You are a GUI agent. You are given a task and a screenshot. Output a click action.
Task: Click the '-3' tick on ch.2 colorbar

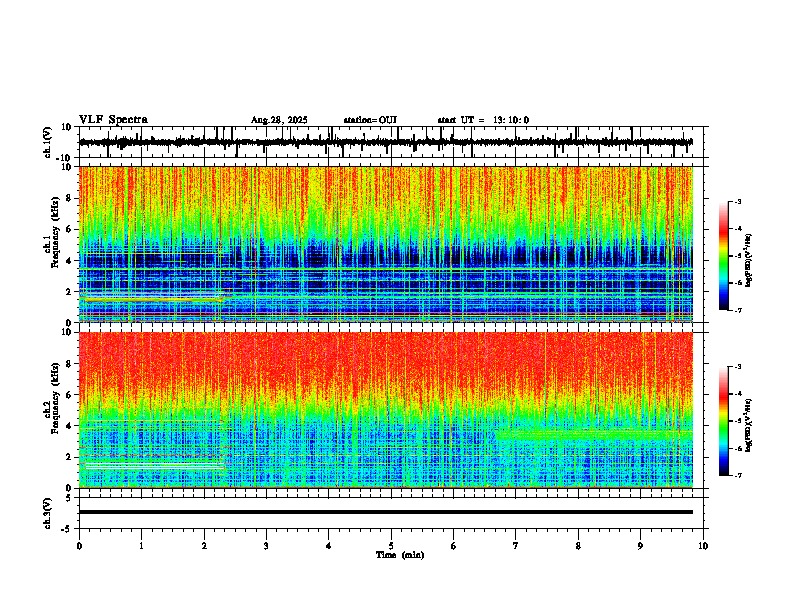[x=738, y=367]
